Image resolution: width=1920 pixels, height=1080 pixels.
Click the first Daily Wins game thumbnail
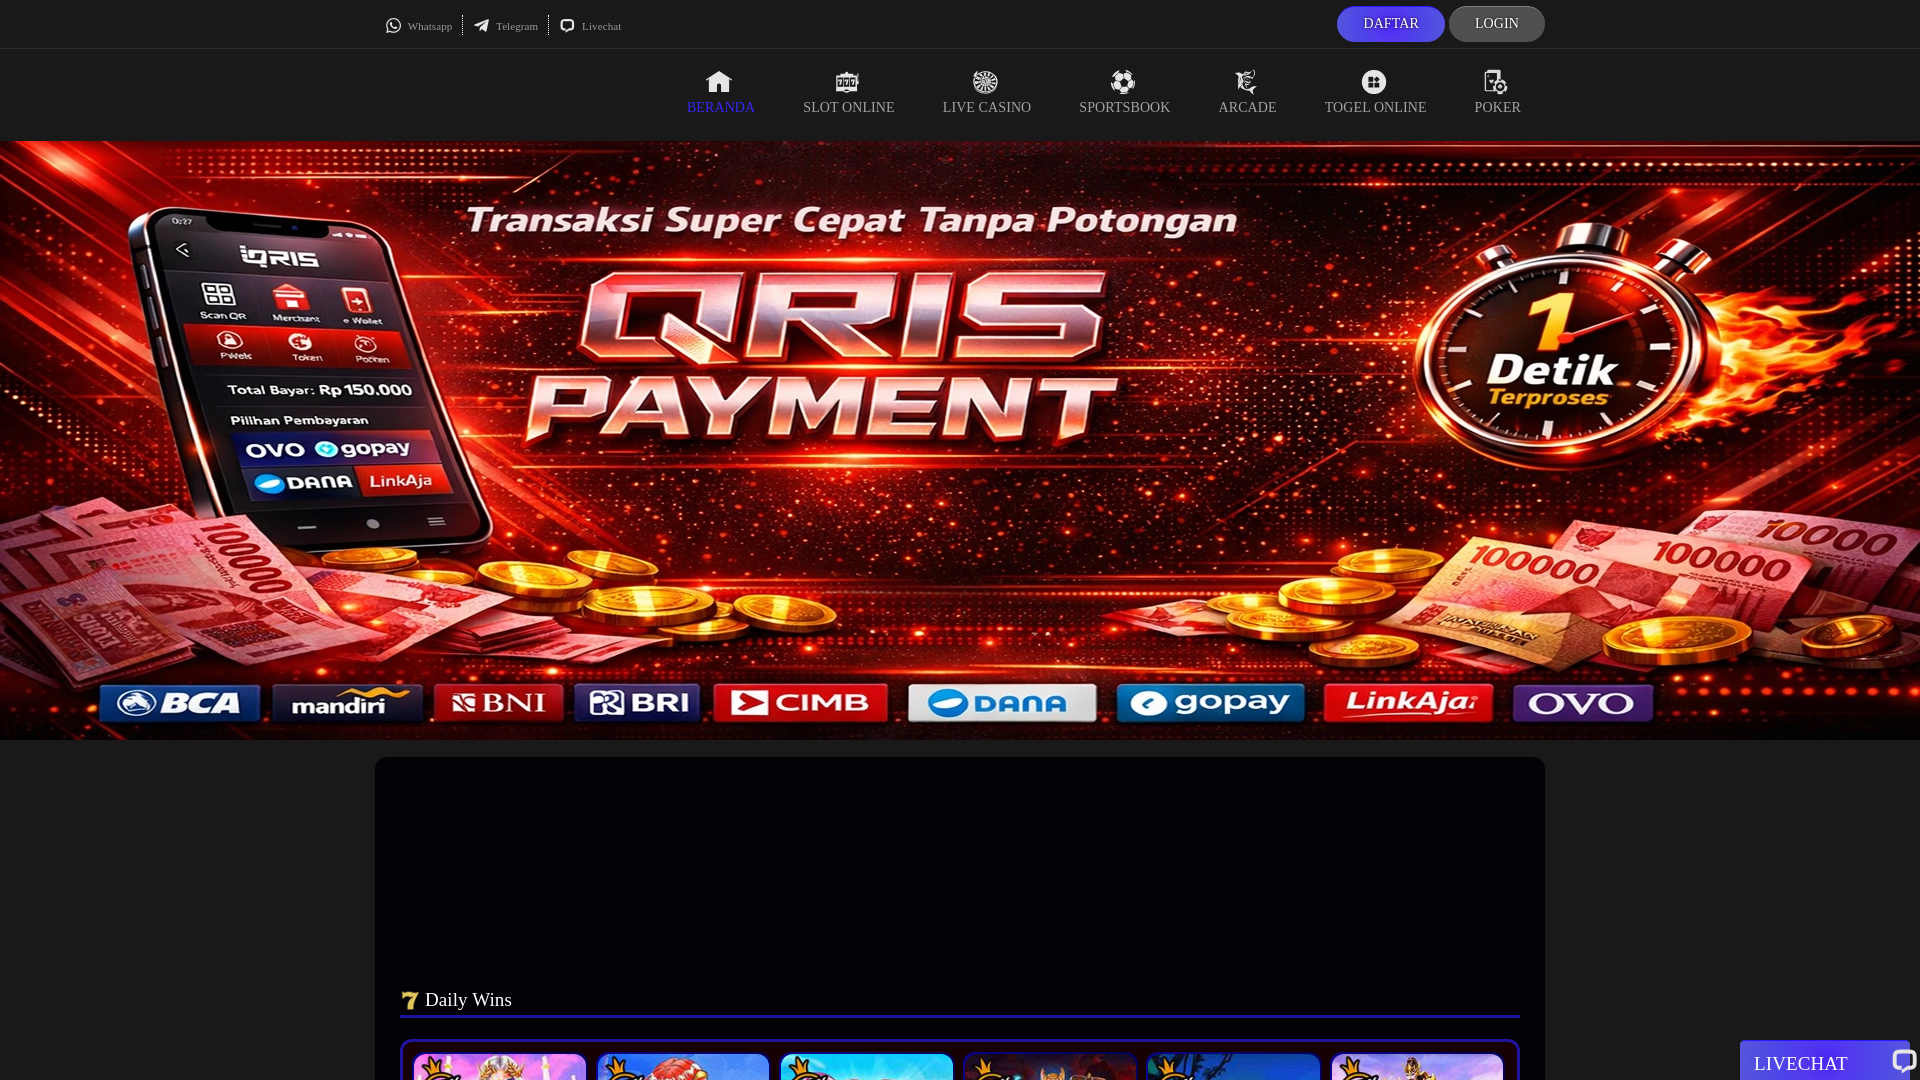click(x=500, y=1067)
